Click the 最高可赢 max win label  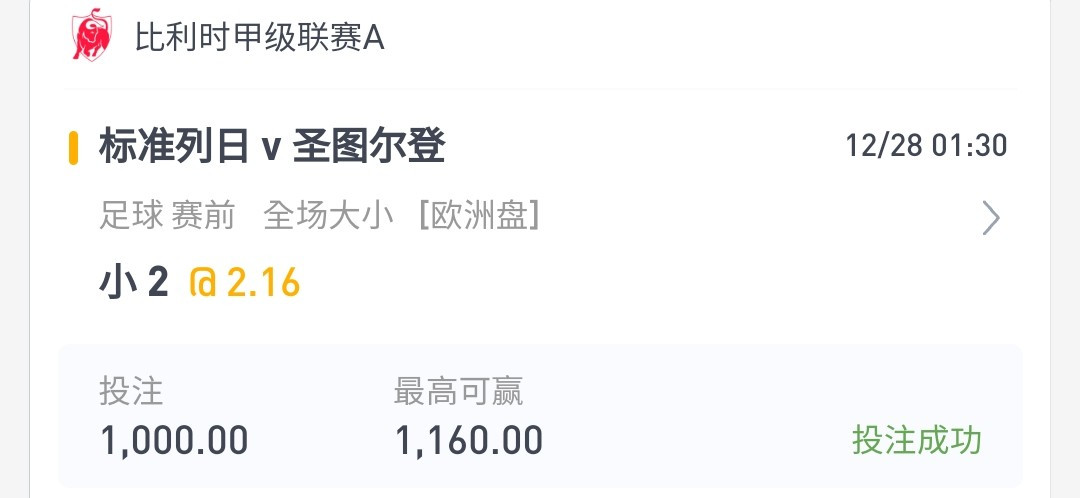(458, 391)
